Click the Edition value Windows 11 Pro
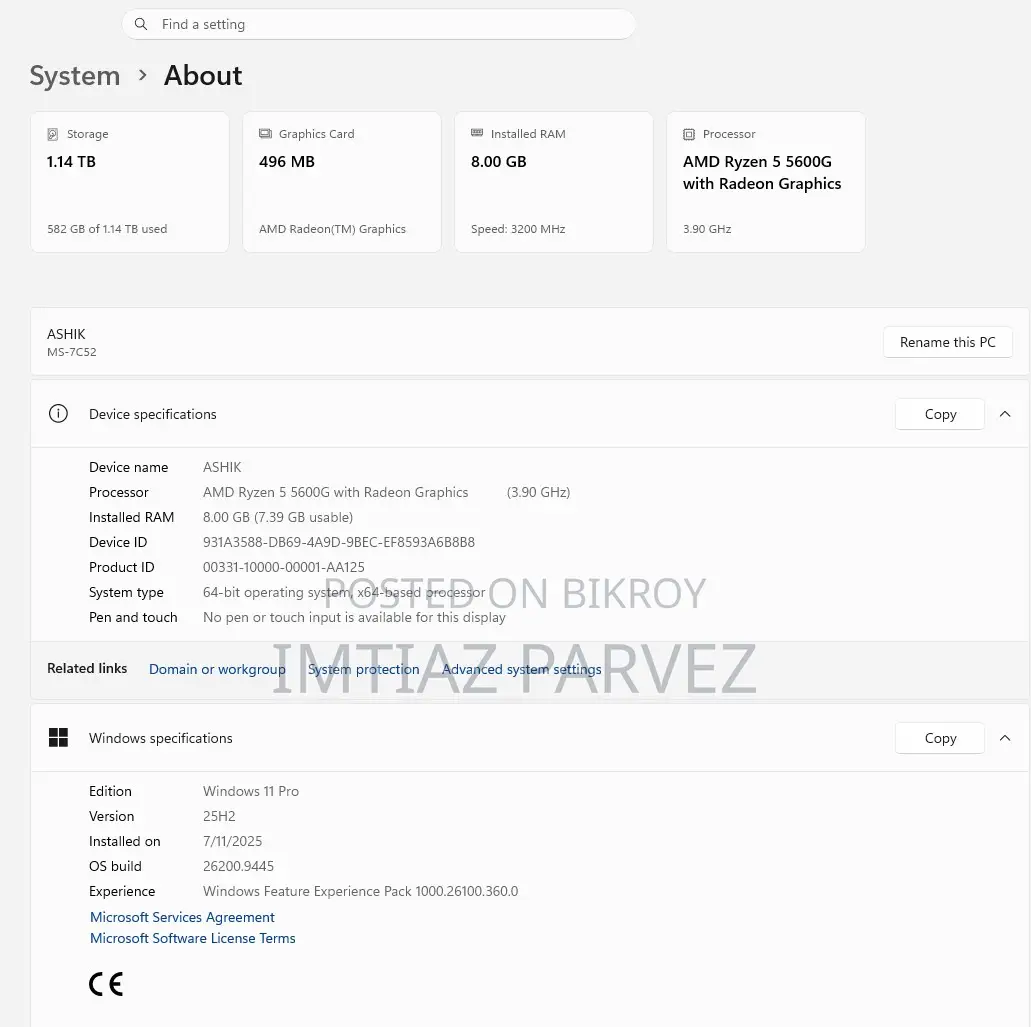 [251, 792]
